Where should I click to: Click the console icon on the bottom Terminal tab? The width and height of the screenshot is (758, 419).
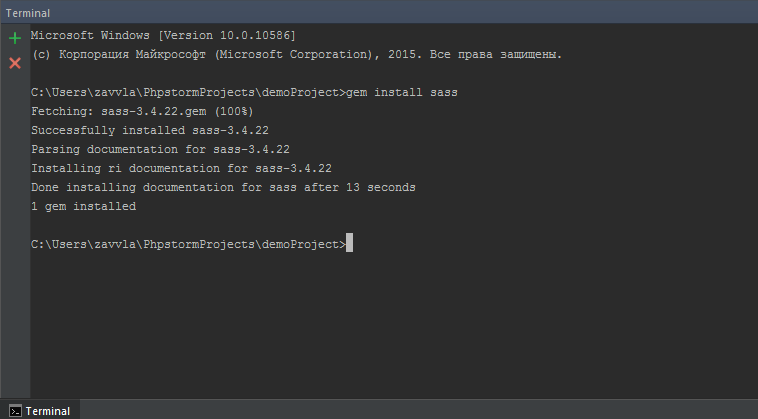pyautogui.click(x=15, y=411)
